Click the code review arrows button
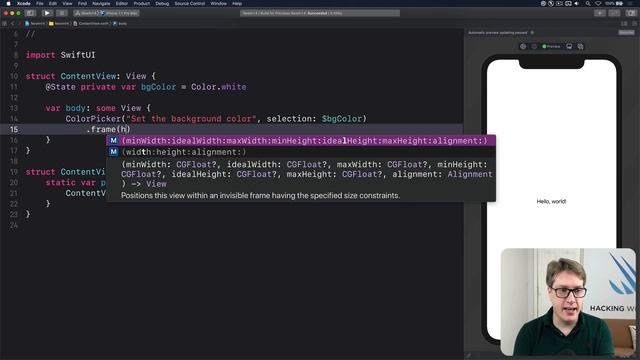Image resolution: width=640 pixels, height=360 pixels. click(614, 13)
